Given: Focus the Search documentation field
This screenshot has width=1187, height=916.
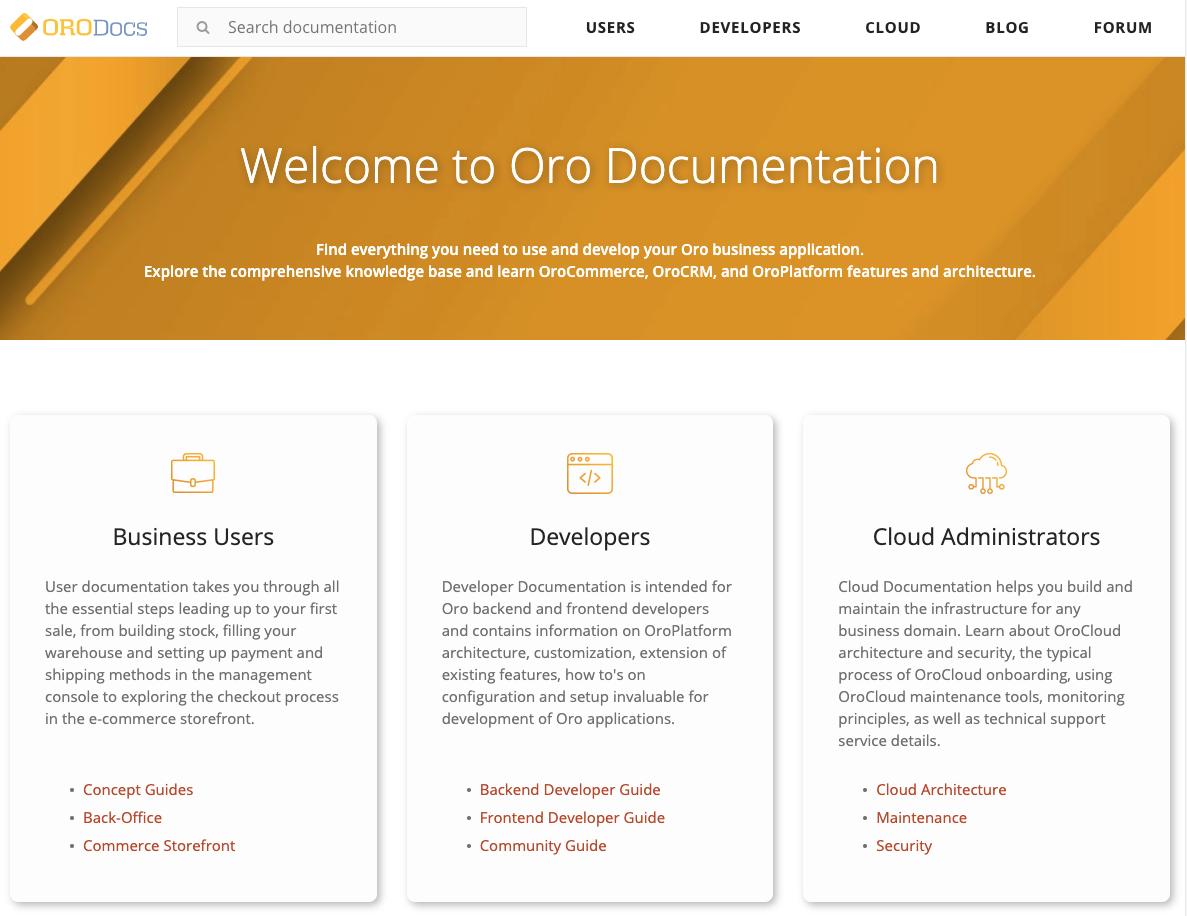Looking at the screenshot, I should pyautogui.click(x=352, y=27).
